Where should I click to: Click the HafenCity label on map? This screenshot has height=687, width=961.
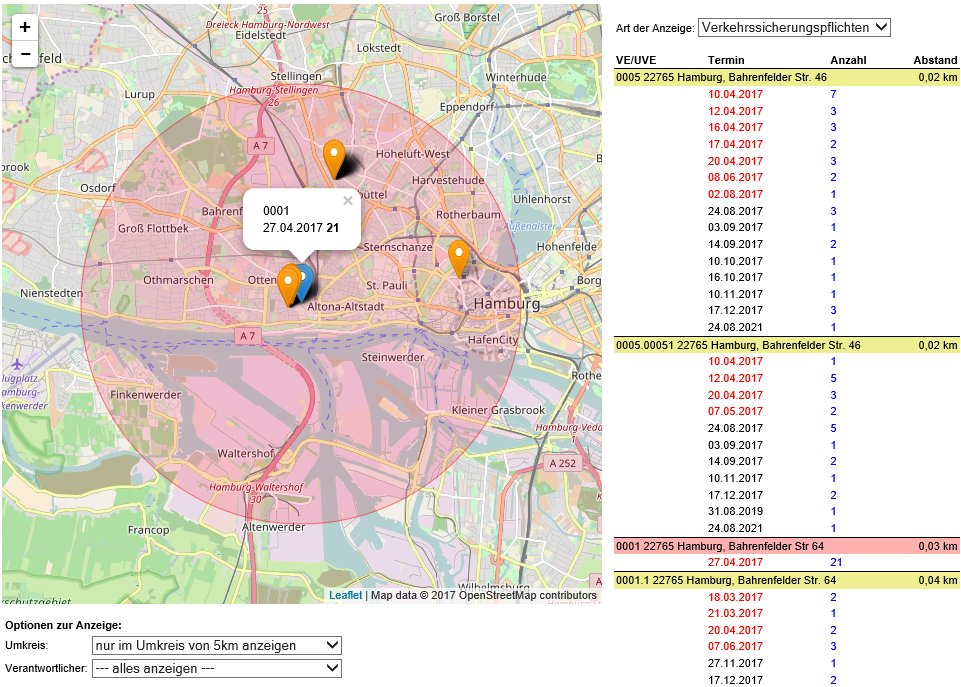pyautogui.click(x=493, y=340)
